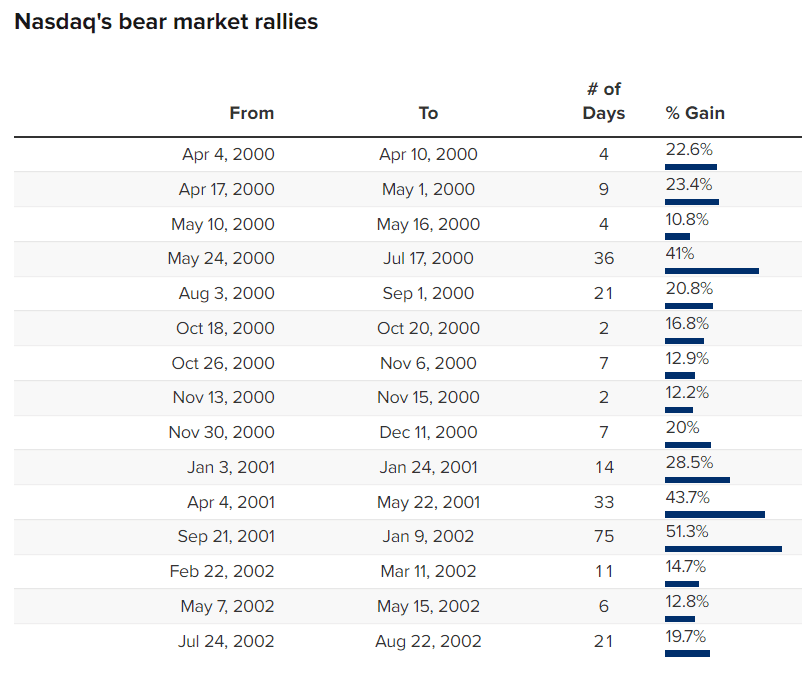
Task: Select the 'Jan 3, 2001' start date
Action: pyautogui.click(x=230, y=467)
